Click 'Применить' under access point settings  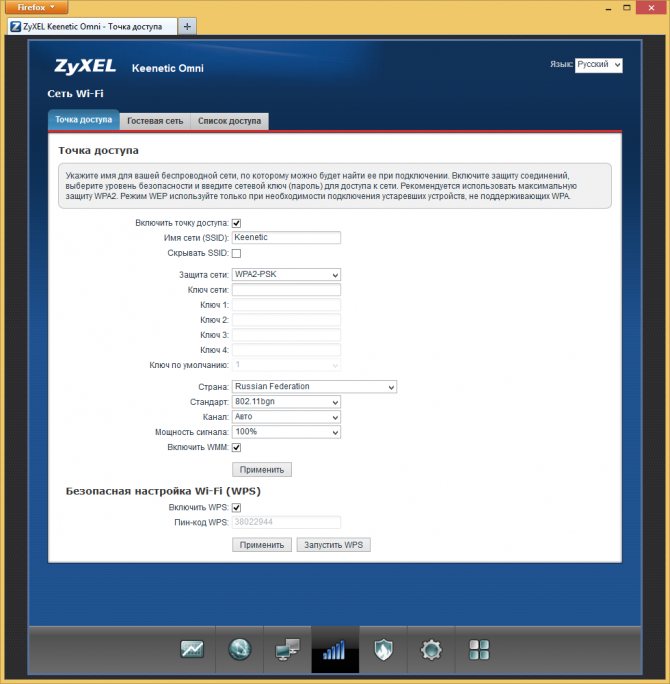tap(262, 470)
